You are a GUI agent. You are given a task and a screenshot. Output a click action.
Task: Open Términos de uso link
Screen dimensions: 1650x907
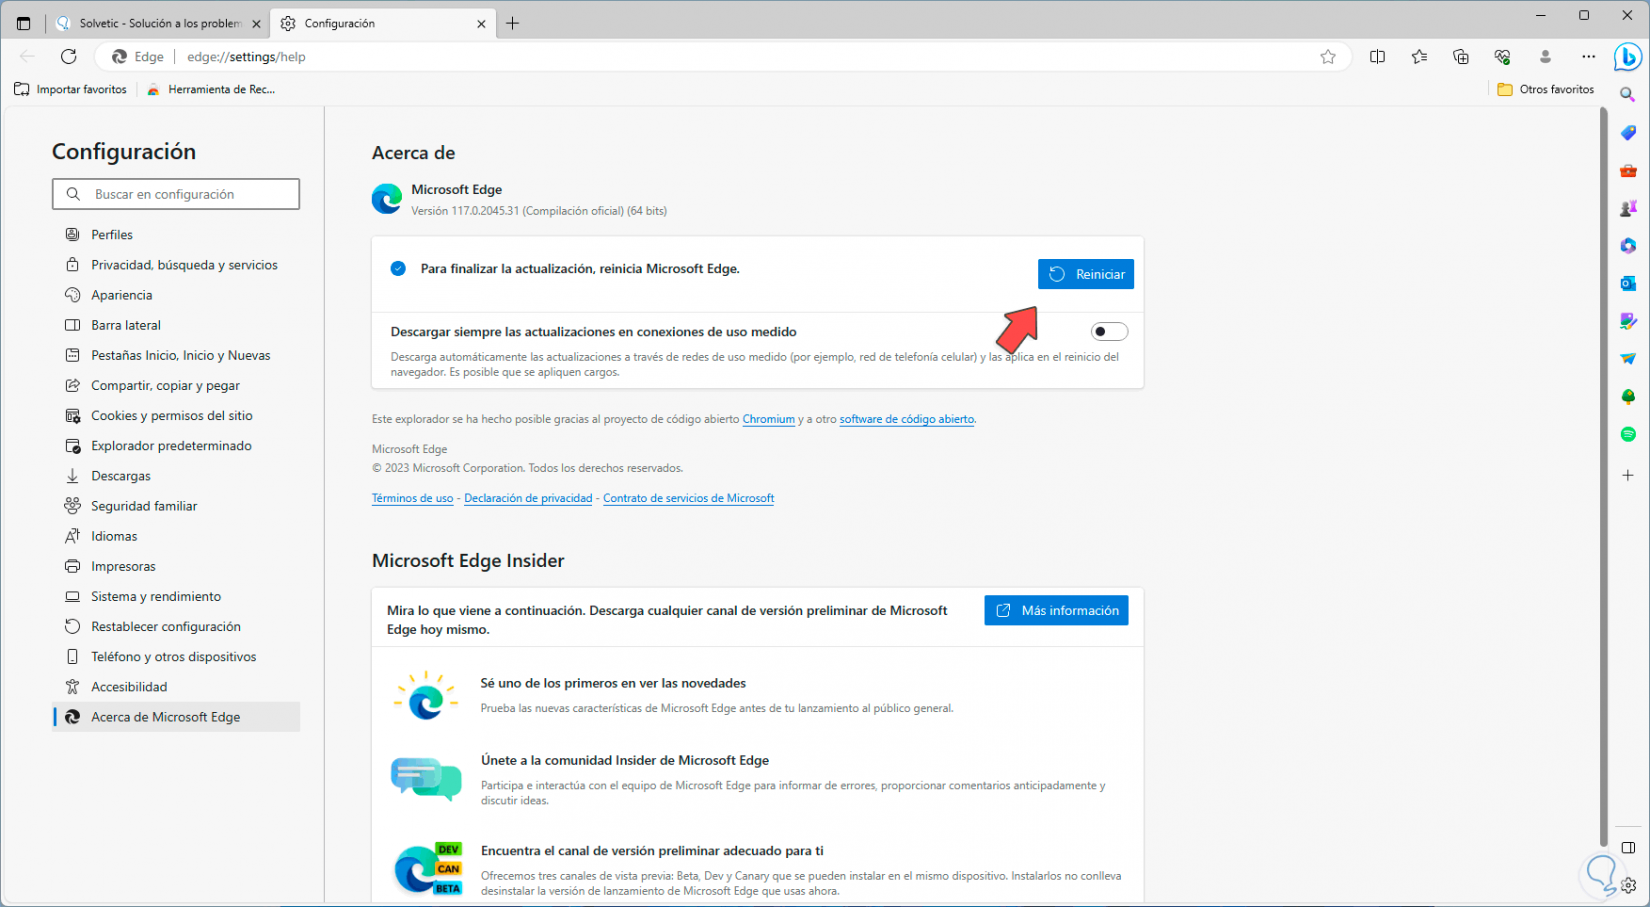click(x=412, y=498)
